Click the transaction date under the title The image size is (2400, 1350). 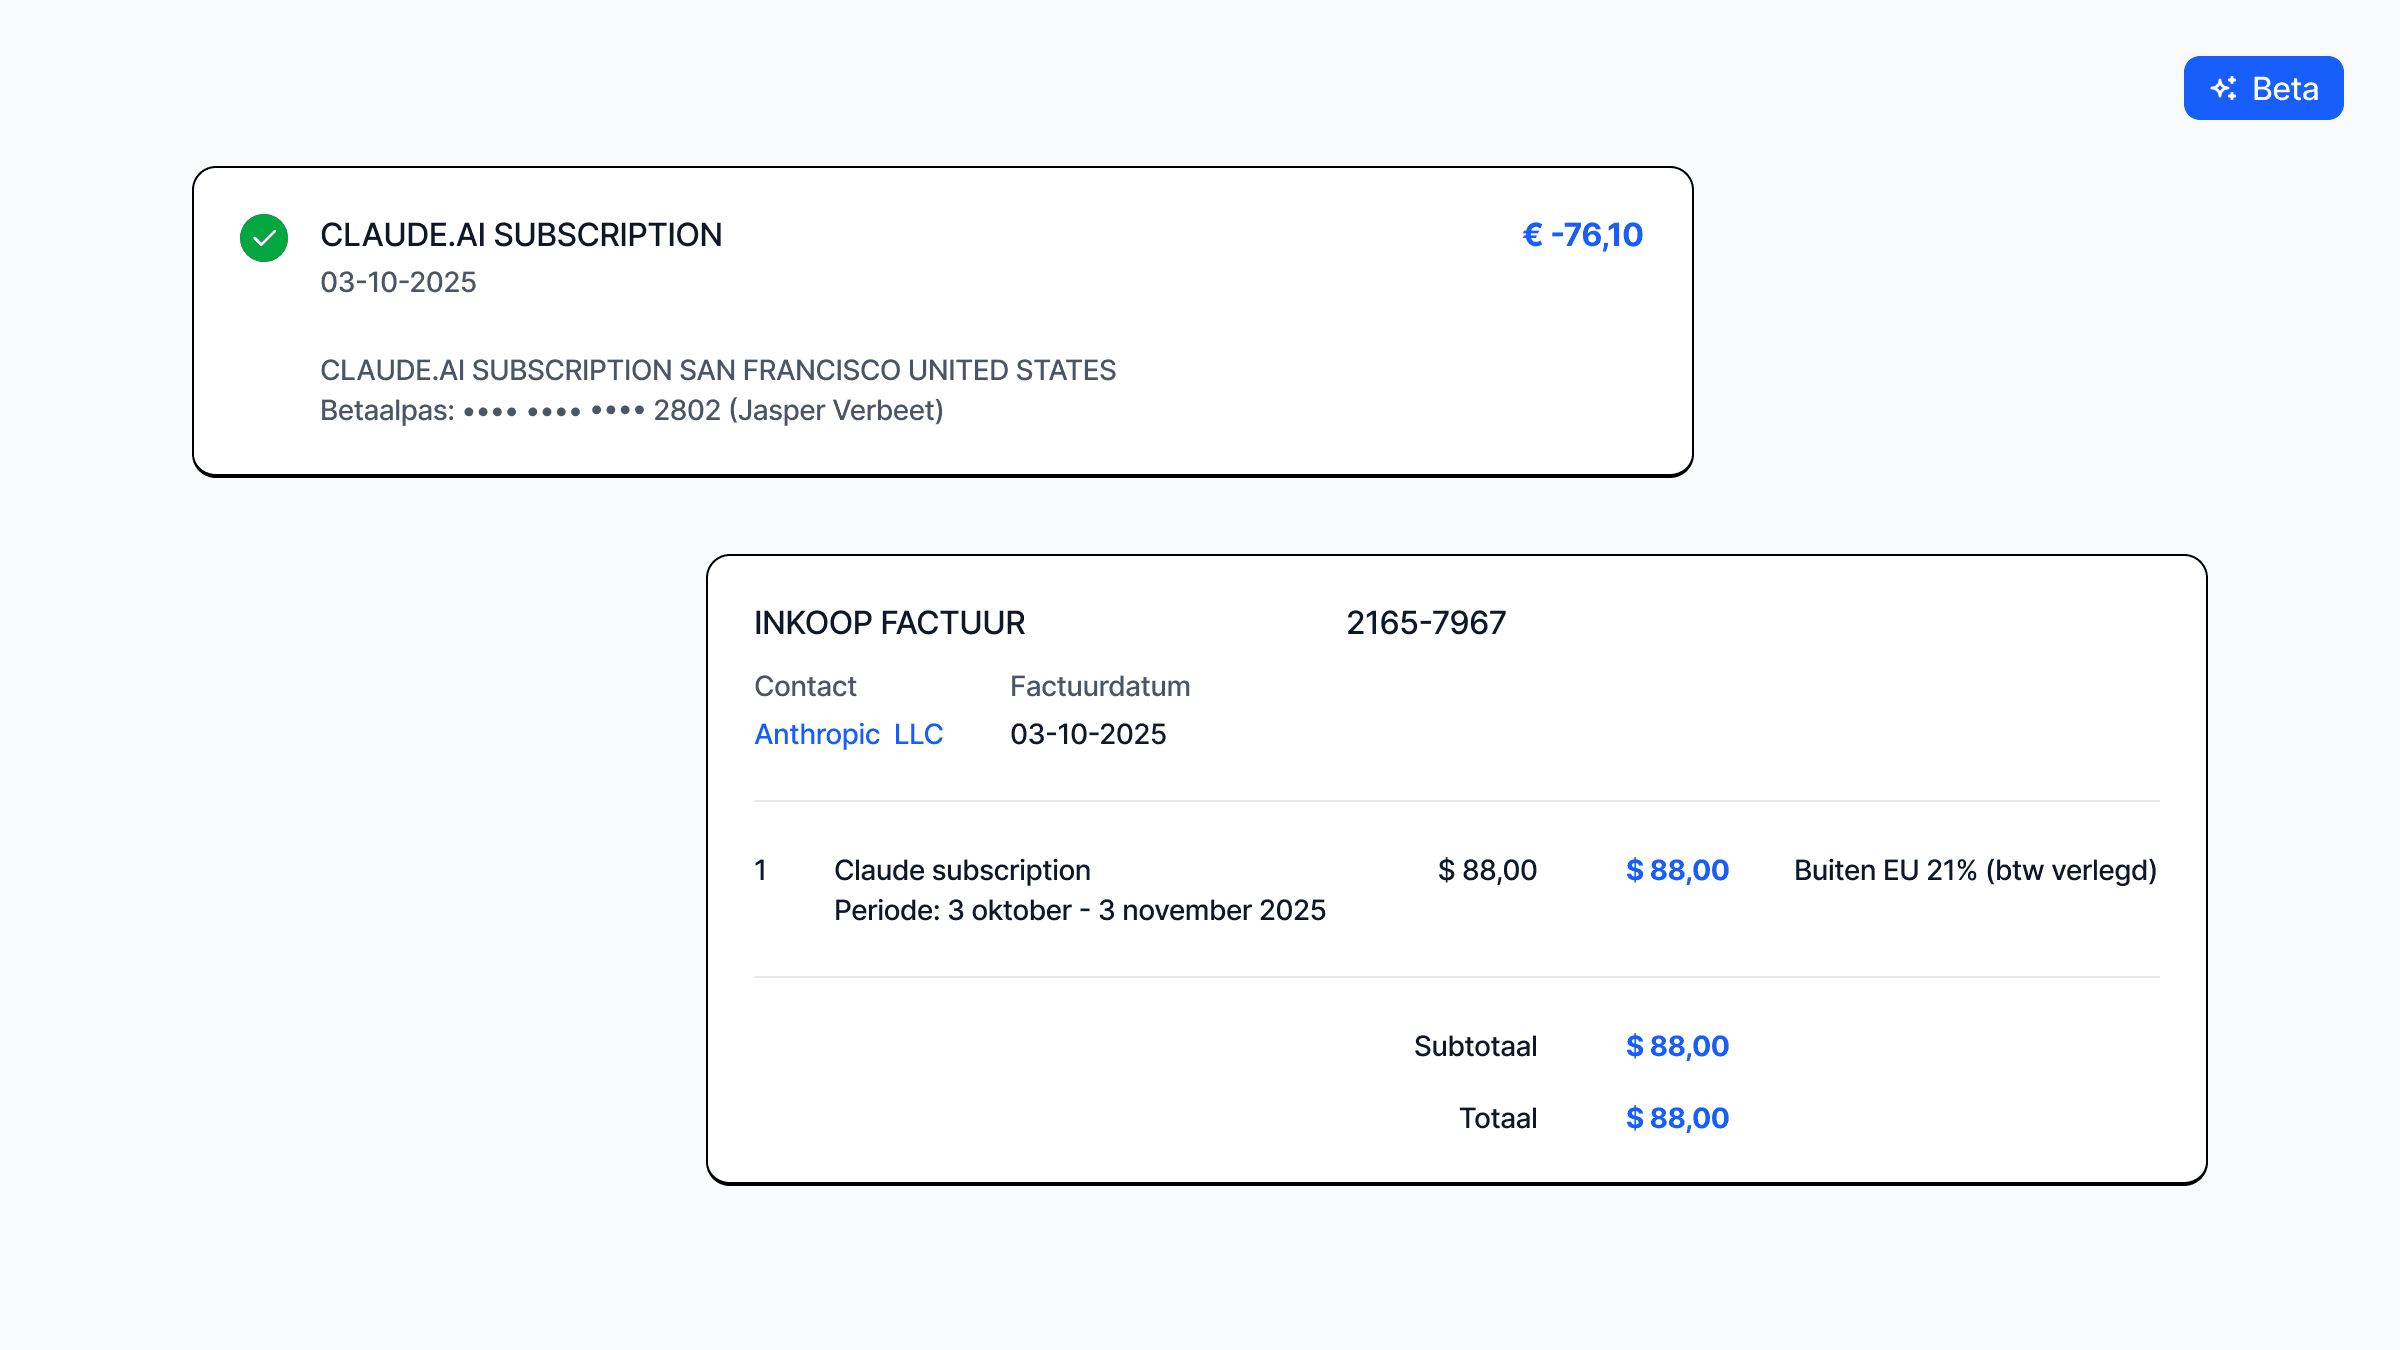coord(398,282)
